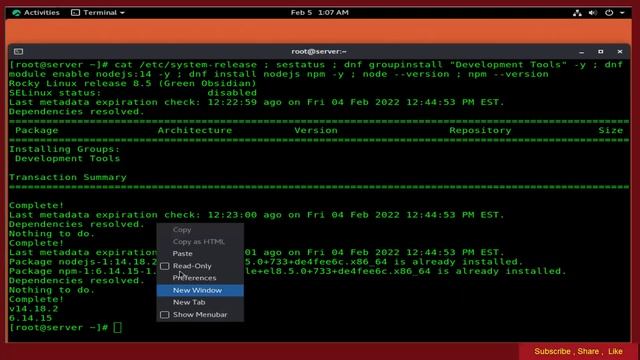
Task: Click the 'Installing Groups:' line
Action: (64, 149)
